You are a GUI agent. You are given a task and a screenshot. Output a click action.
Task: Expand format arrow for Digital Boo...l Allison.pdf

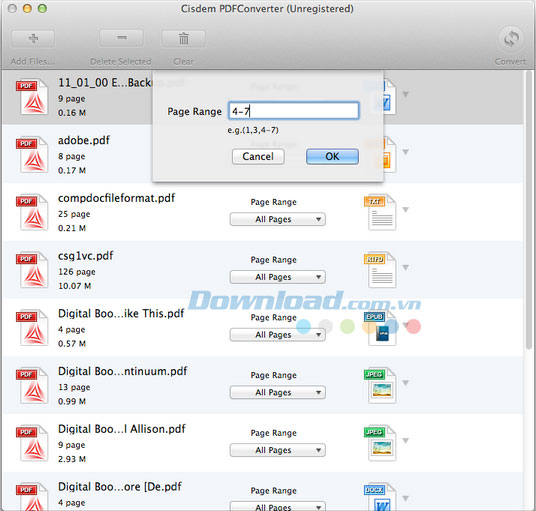[405, 441]
